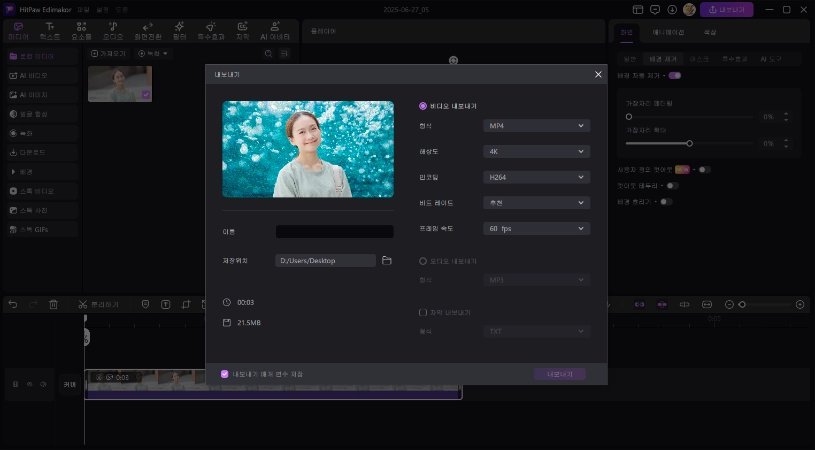
Task: Click the media search magnifier icon
Action: coord(268,54)
